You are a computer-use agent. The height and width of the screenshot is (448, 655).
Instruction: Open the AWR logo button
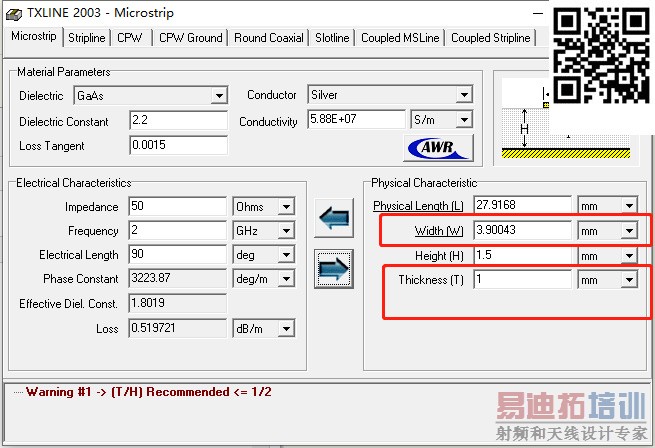click(439, 148)
